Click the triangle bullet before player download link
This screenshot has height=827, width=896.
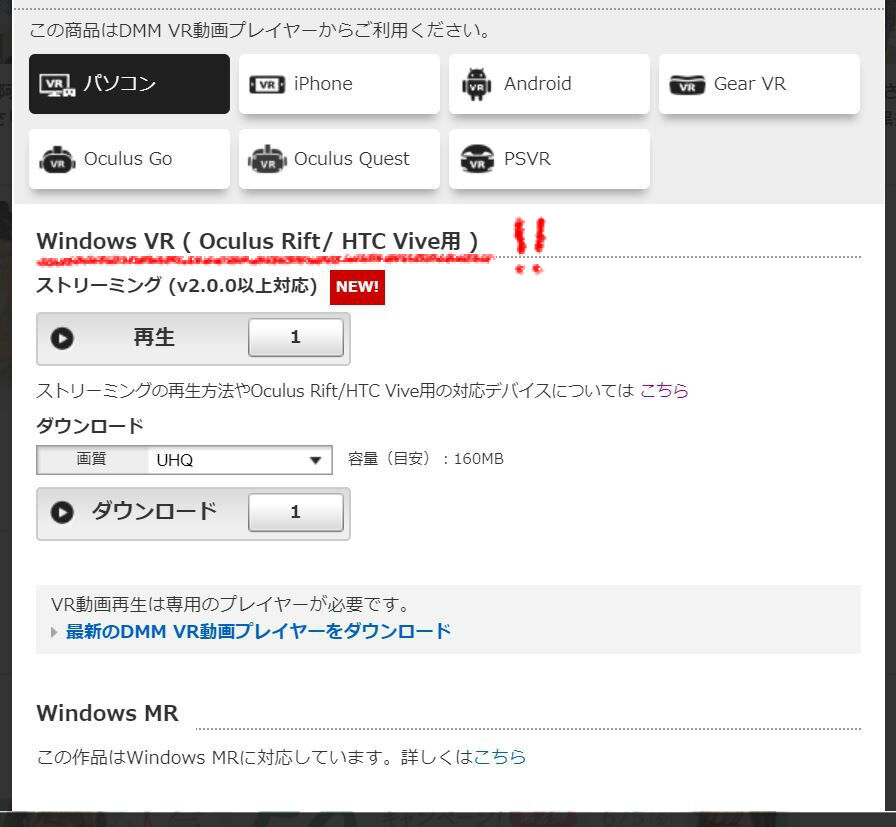pyautogui.click(x=54, y=632)
